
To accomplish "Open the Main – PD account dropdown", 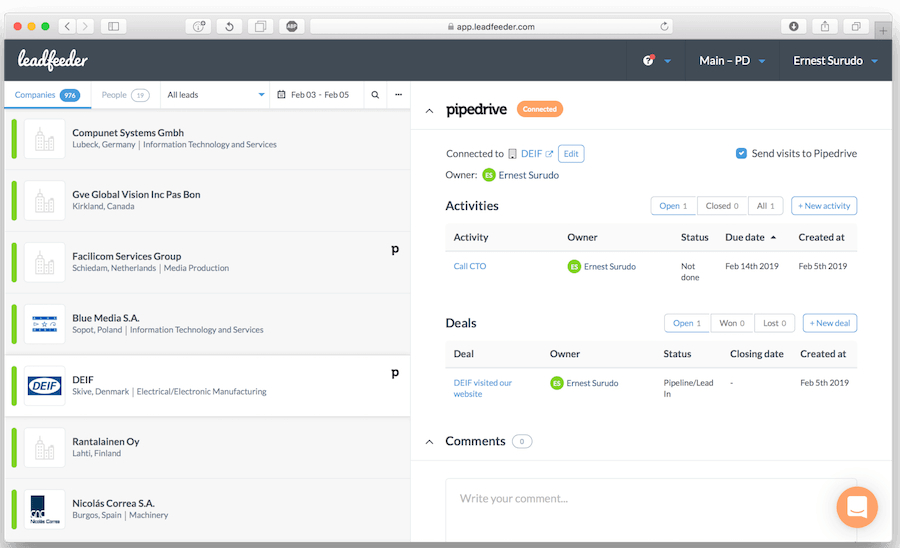I will coord(732,61).
